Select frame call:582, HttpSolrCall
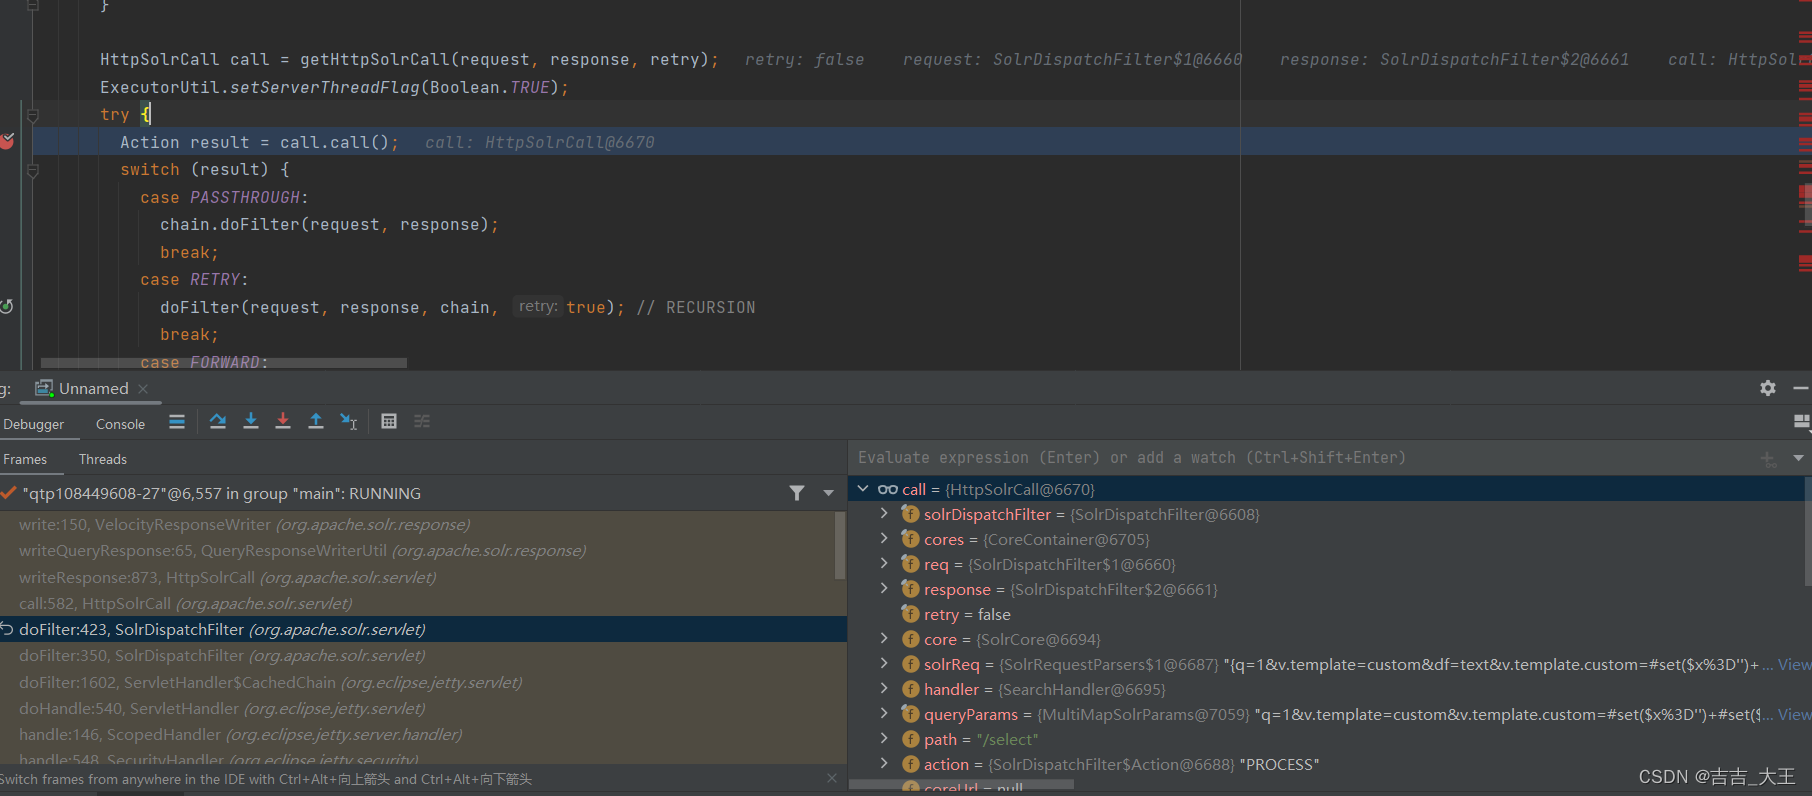The height and width of the screenshot is (796, 1812). pyautogui.click(x=185, y=603)
